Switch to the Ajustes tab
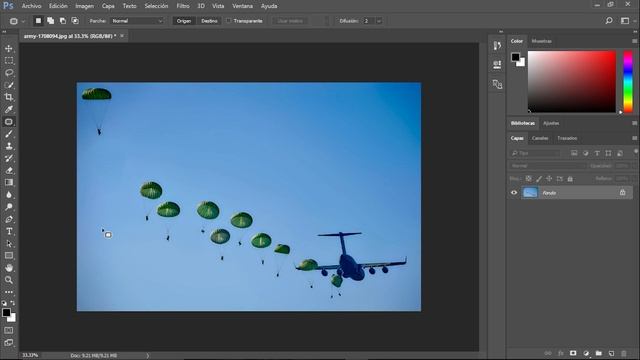This screenshot has width=640, height=360. [551, 123]
